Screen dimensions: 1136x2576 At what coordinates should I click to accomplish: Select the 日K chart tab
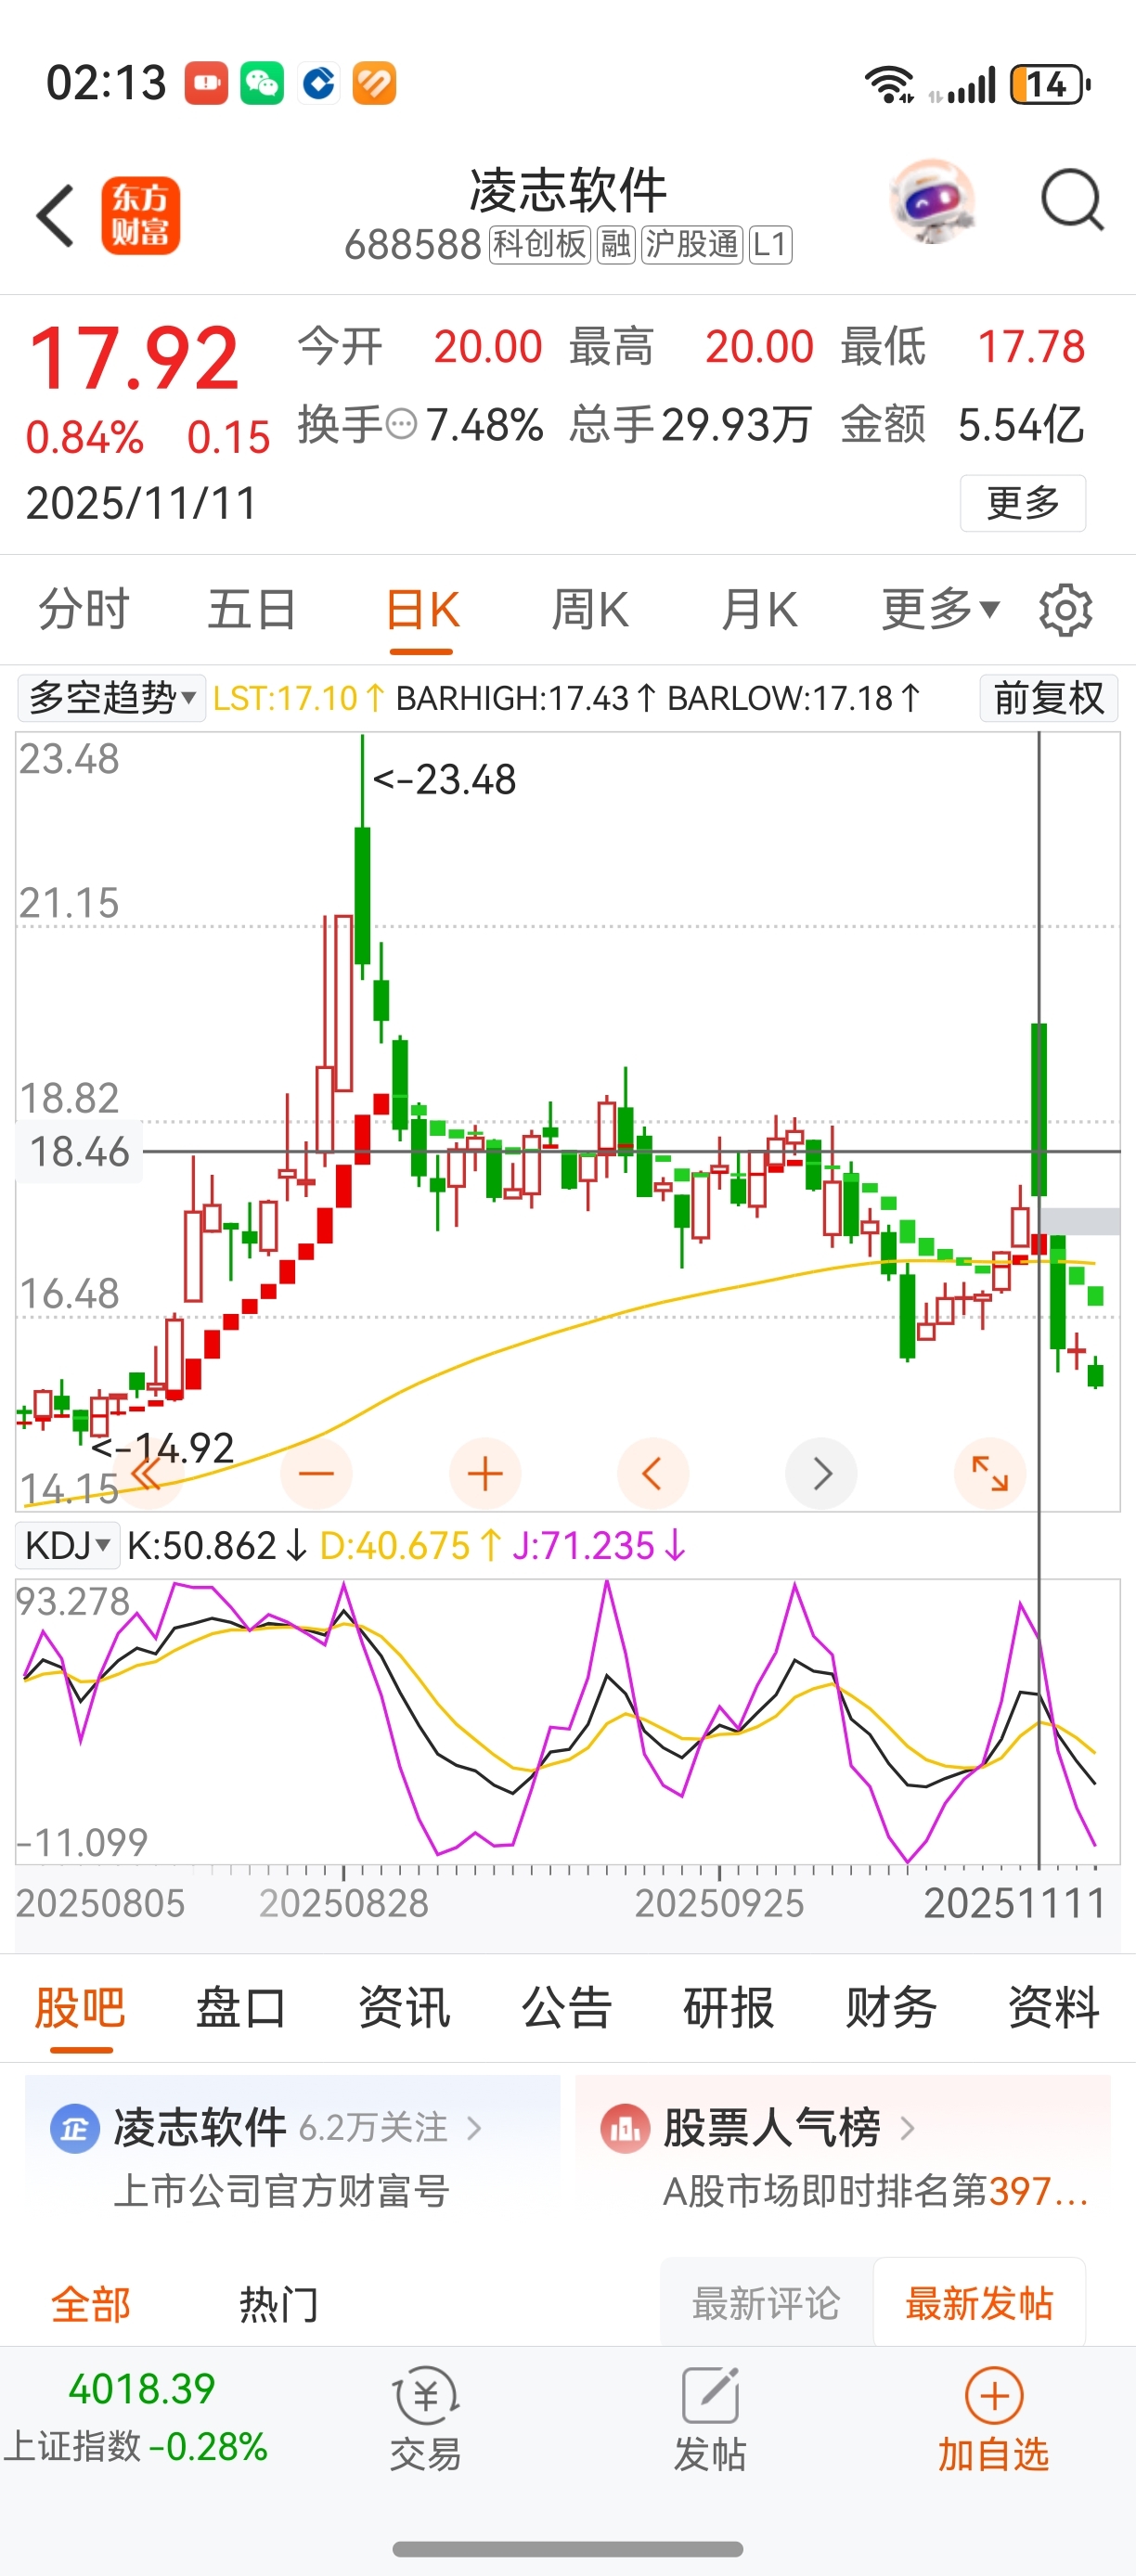click(422, 609)
